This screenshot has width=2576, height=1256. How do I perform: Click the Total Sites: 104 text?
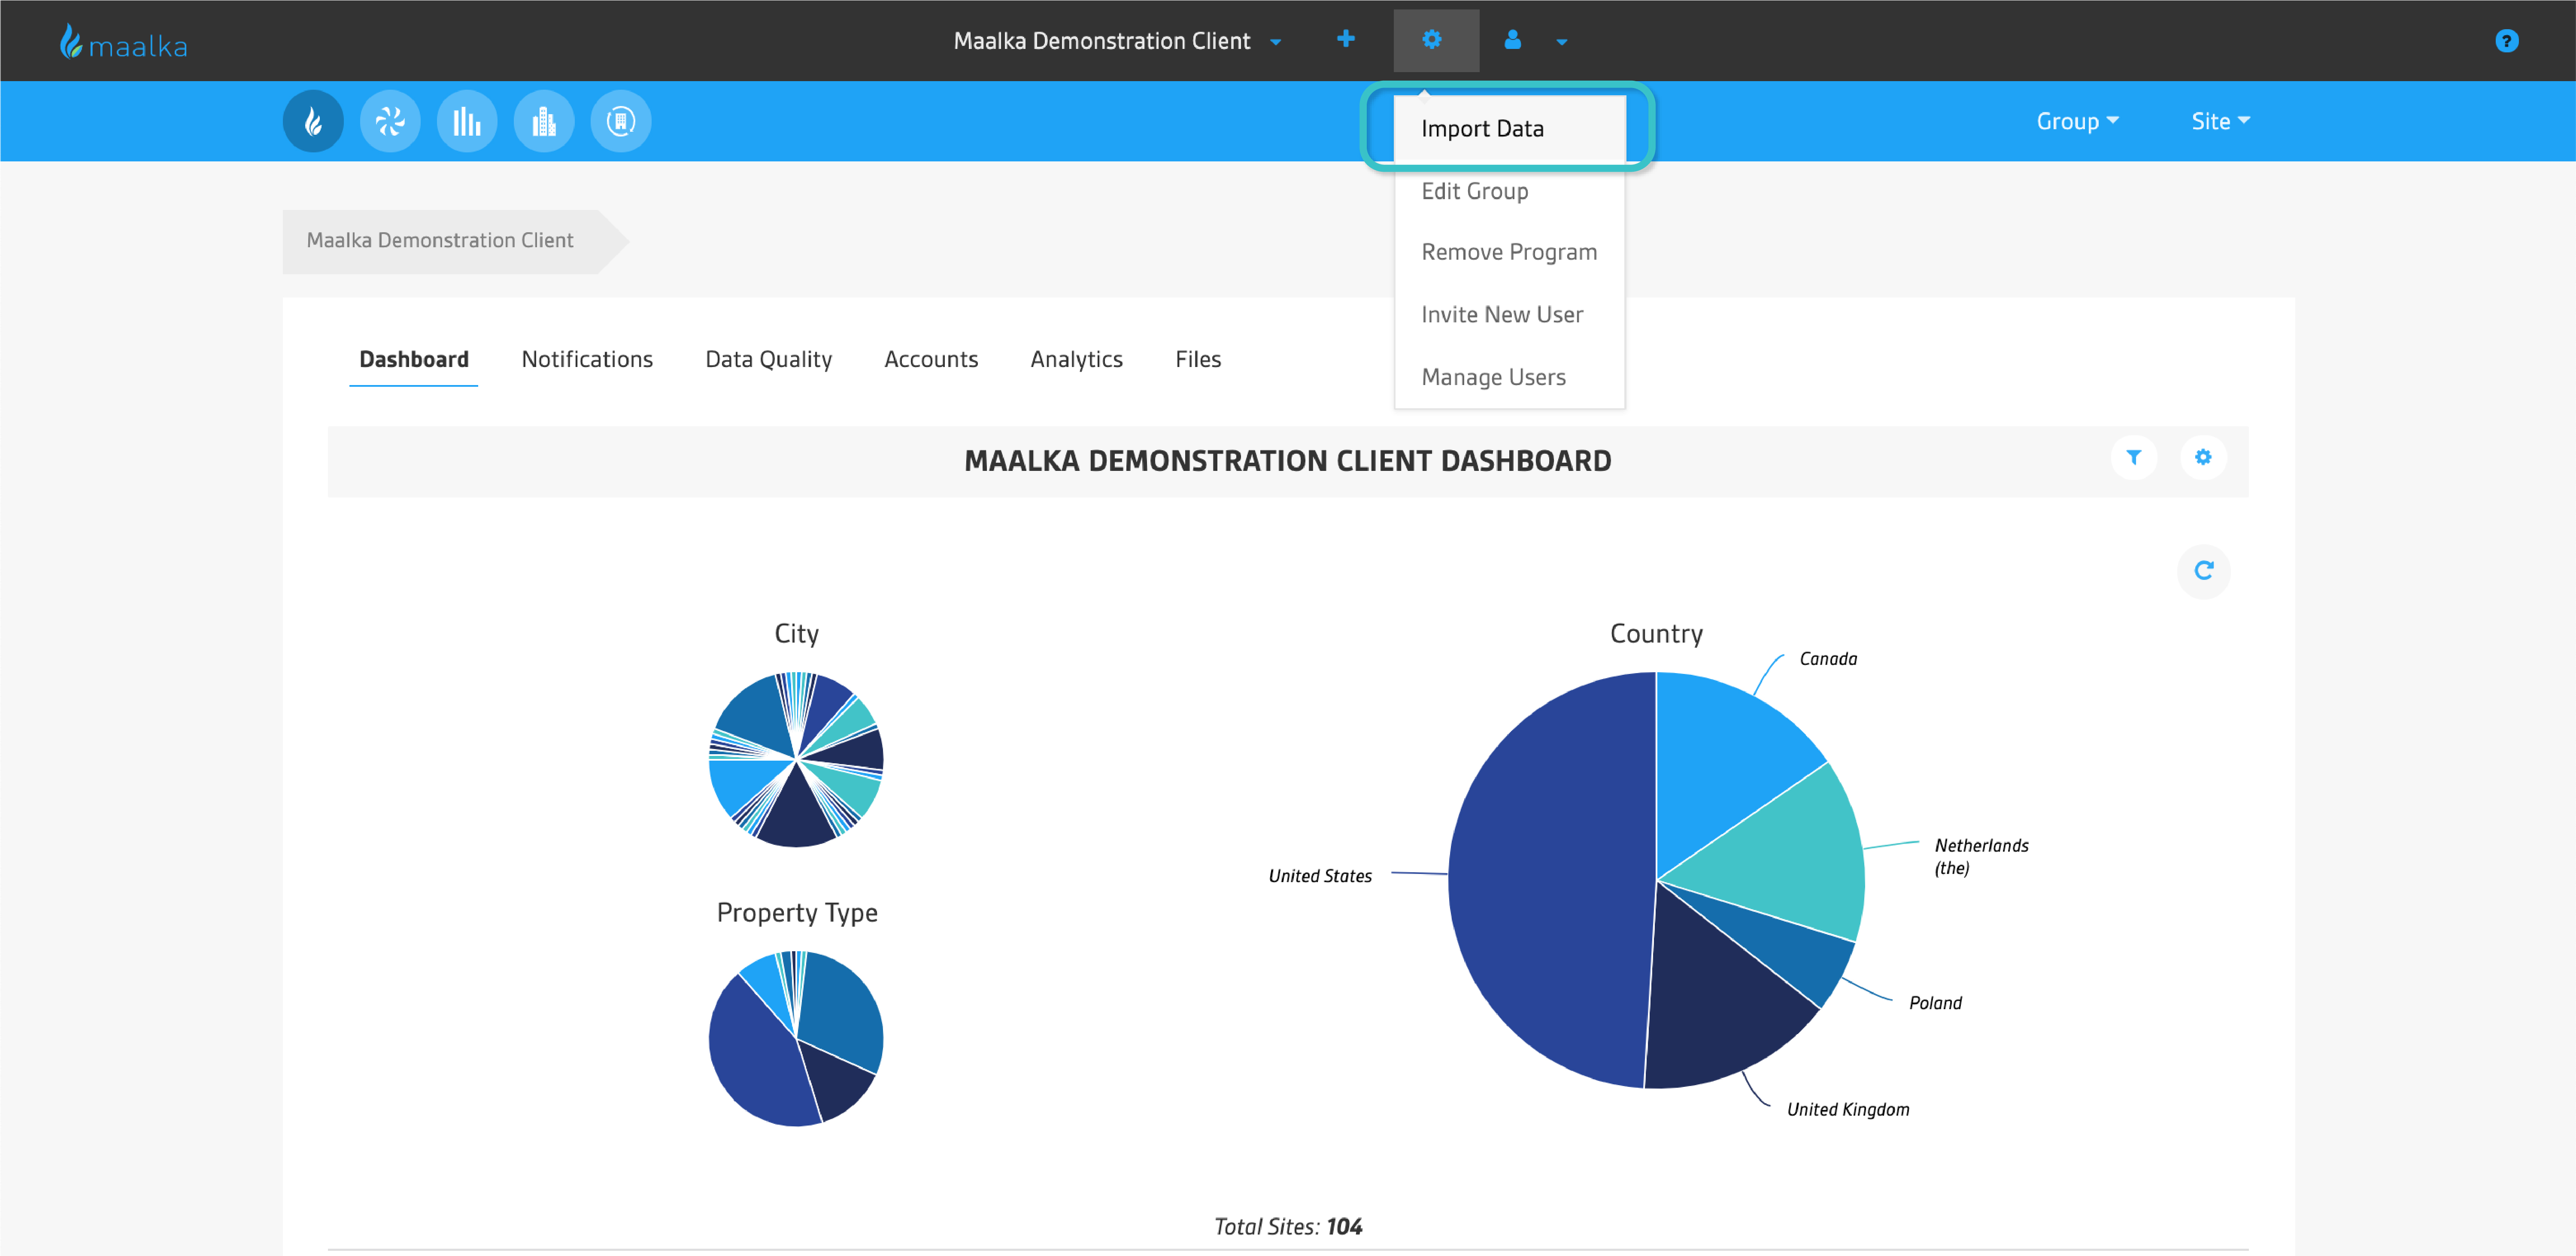pyautogui.click(x=1288, y=1227)
